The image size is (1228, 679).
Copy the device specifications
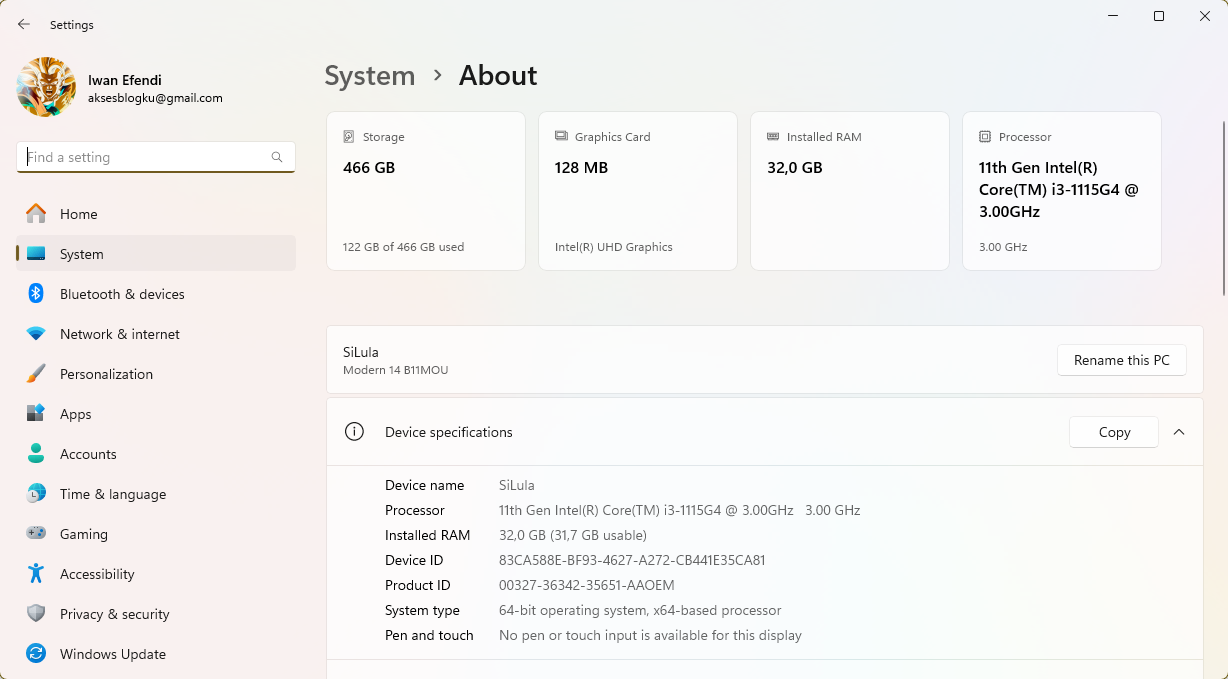(x=1114, y=432)
